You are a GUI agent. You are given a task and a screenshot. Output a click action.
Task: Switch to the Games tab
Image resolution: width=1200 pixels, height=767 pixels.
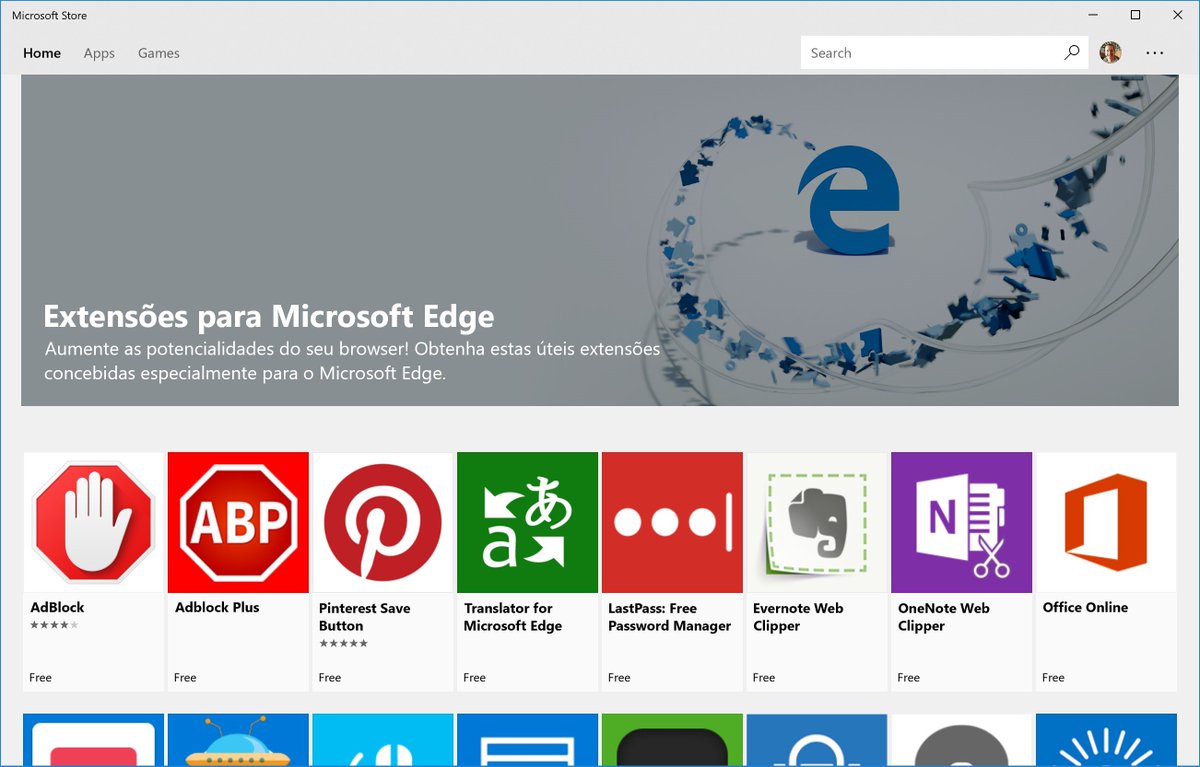pos(159,53)
